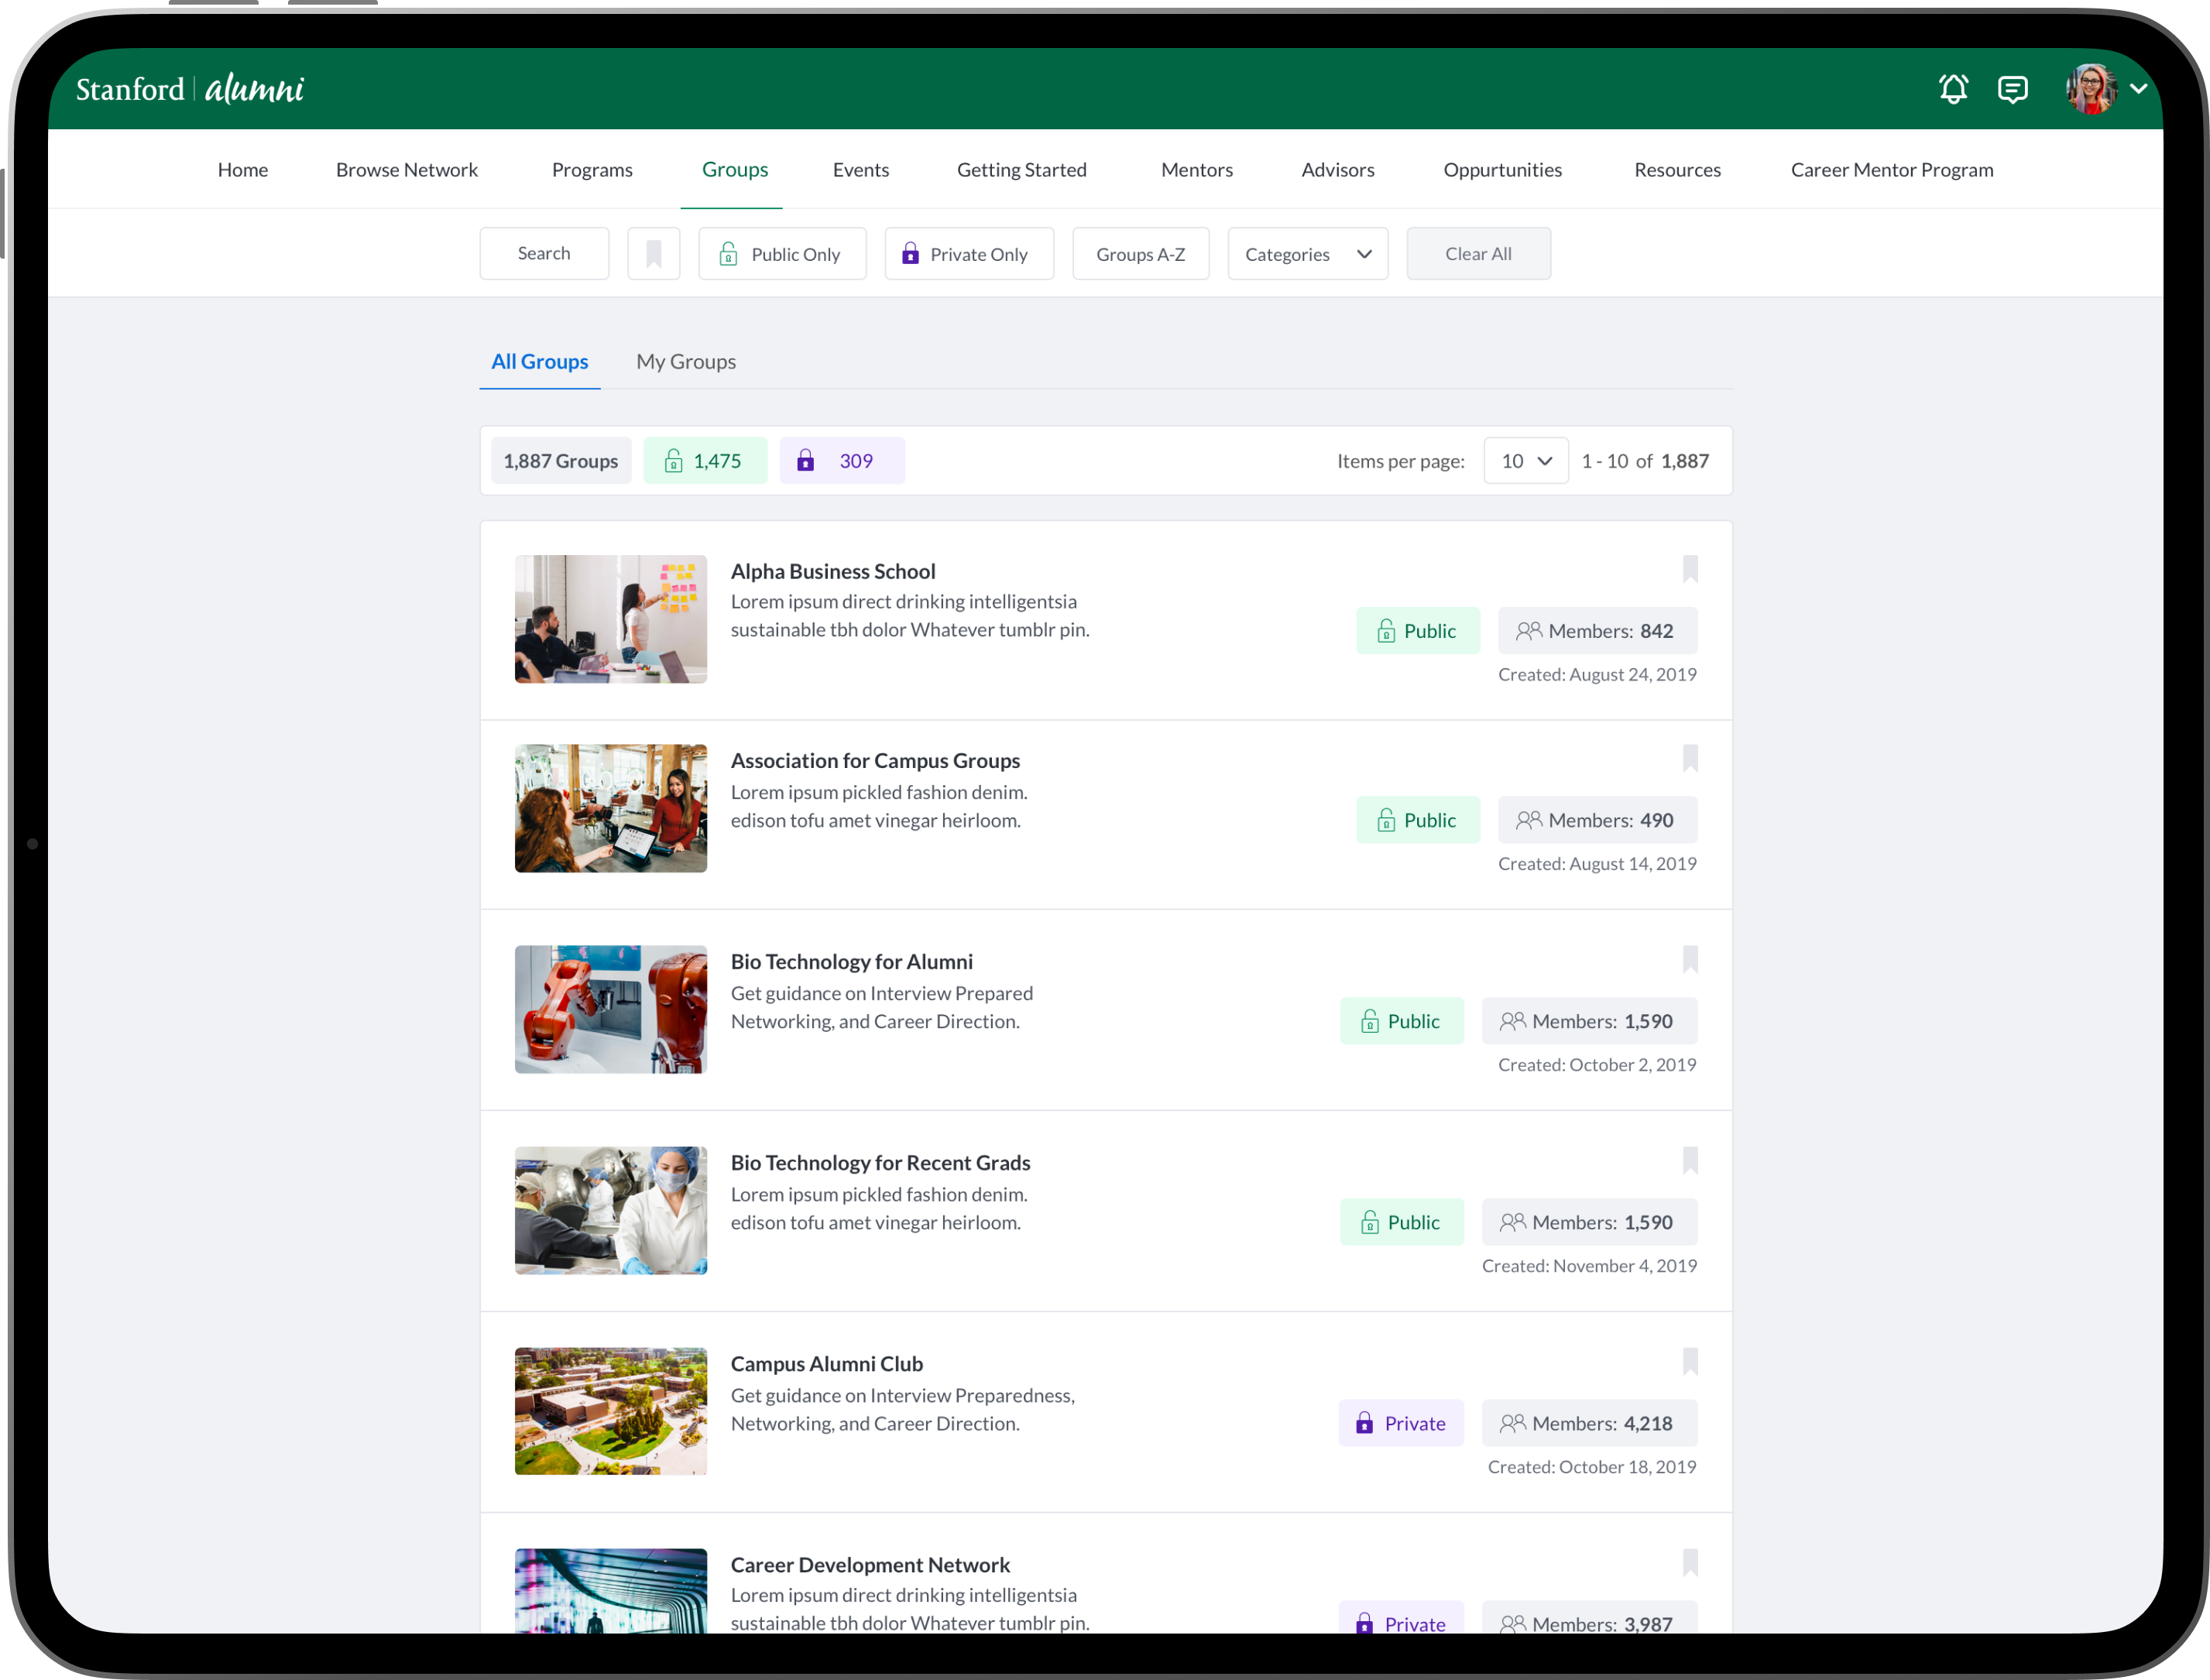The width and height of the screenshot is (2210, 1680).
Task: Click the Career Development Network thumbnail
Action: [610, 1590]
